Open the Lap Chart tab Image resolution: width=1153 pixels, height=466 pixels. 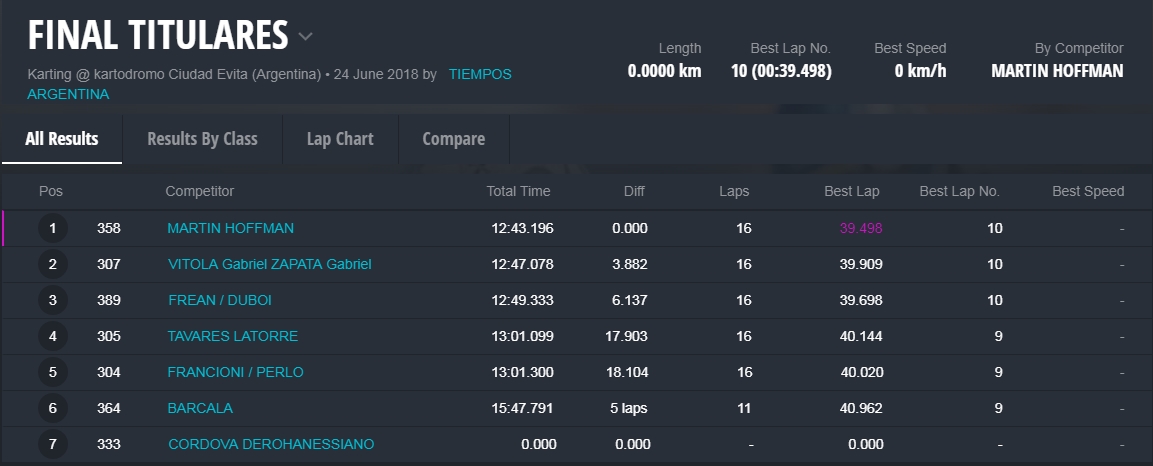pos(340,139)
